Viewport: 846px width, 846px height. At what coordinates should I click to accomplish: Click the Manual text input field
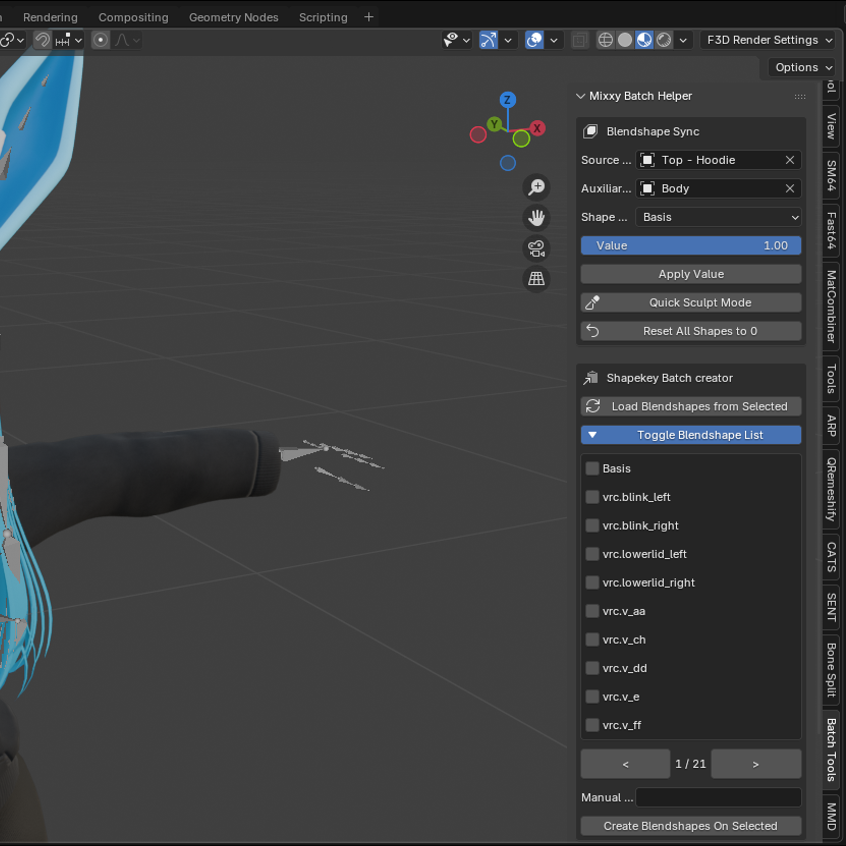718,797
